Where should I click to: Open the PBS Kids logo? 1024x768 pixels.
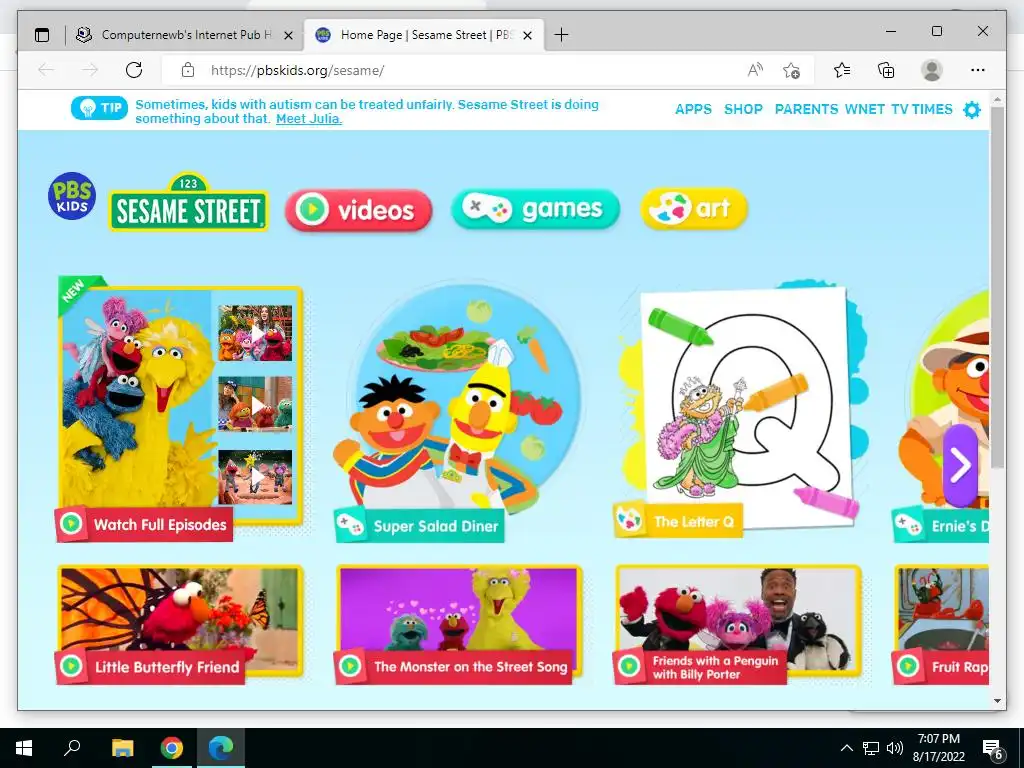tap(72, 196)
